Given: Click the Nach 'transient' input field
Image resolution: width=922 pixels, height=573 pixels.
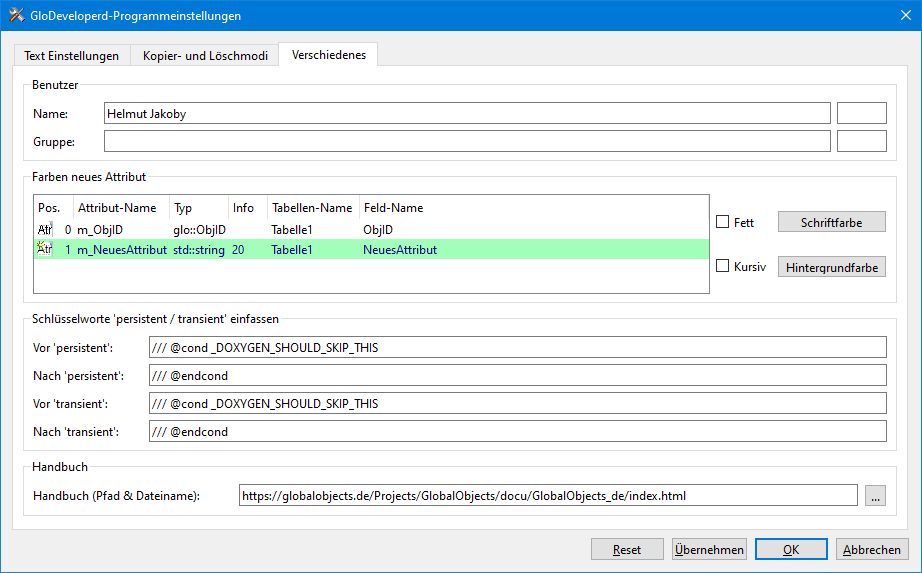Looking at the screenshot, I should point(517,431).
